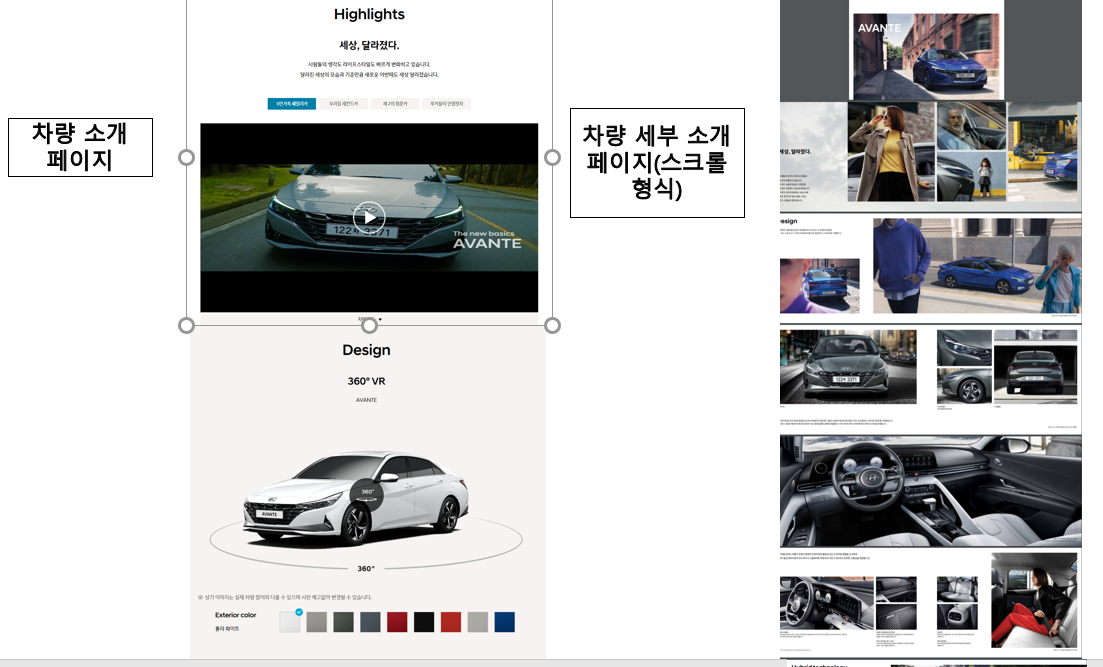Choose the orange-red exterior color swatch
This screenshot has width=1103, height=667.
pos(451,622)
